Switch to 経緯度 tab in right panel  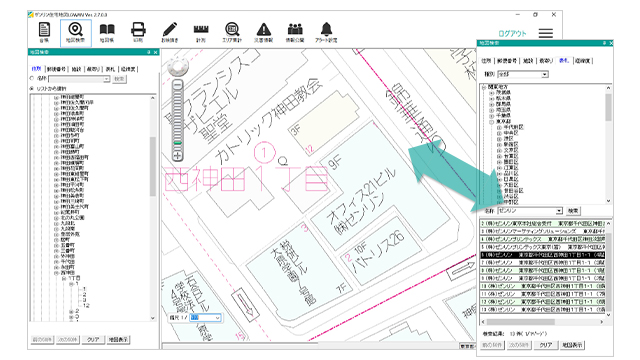[x=583, y=61]
